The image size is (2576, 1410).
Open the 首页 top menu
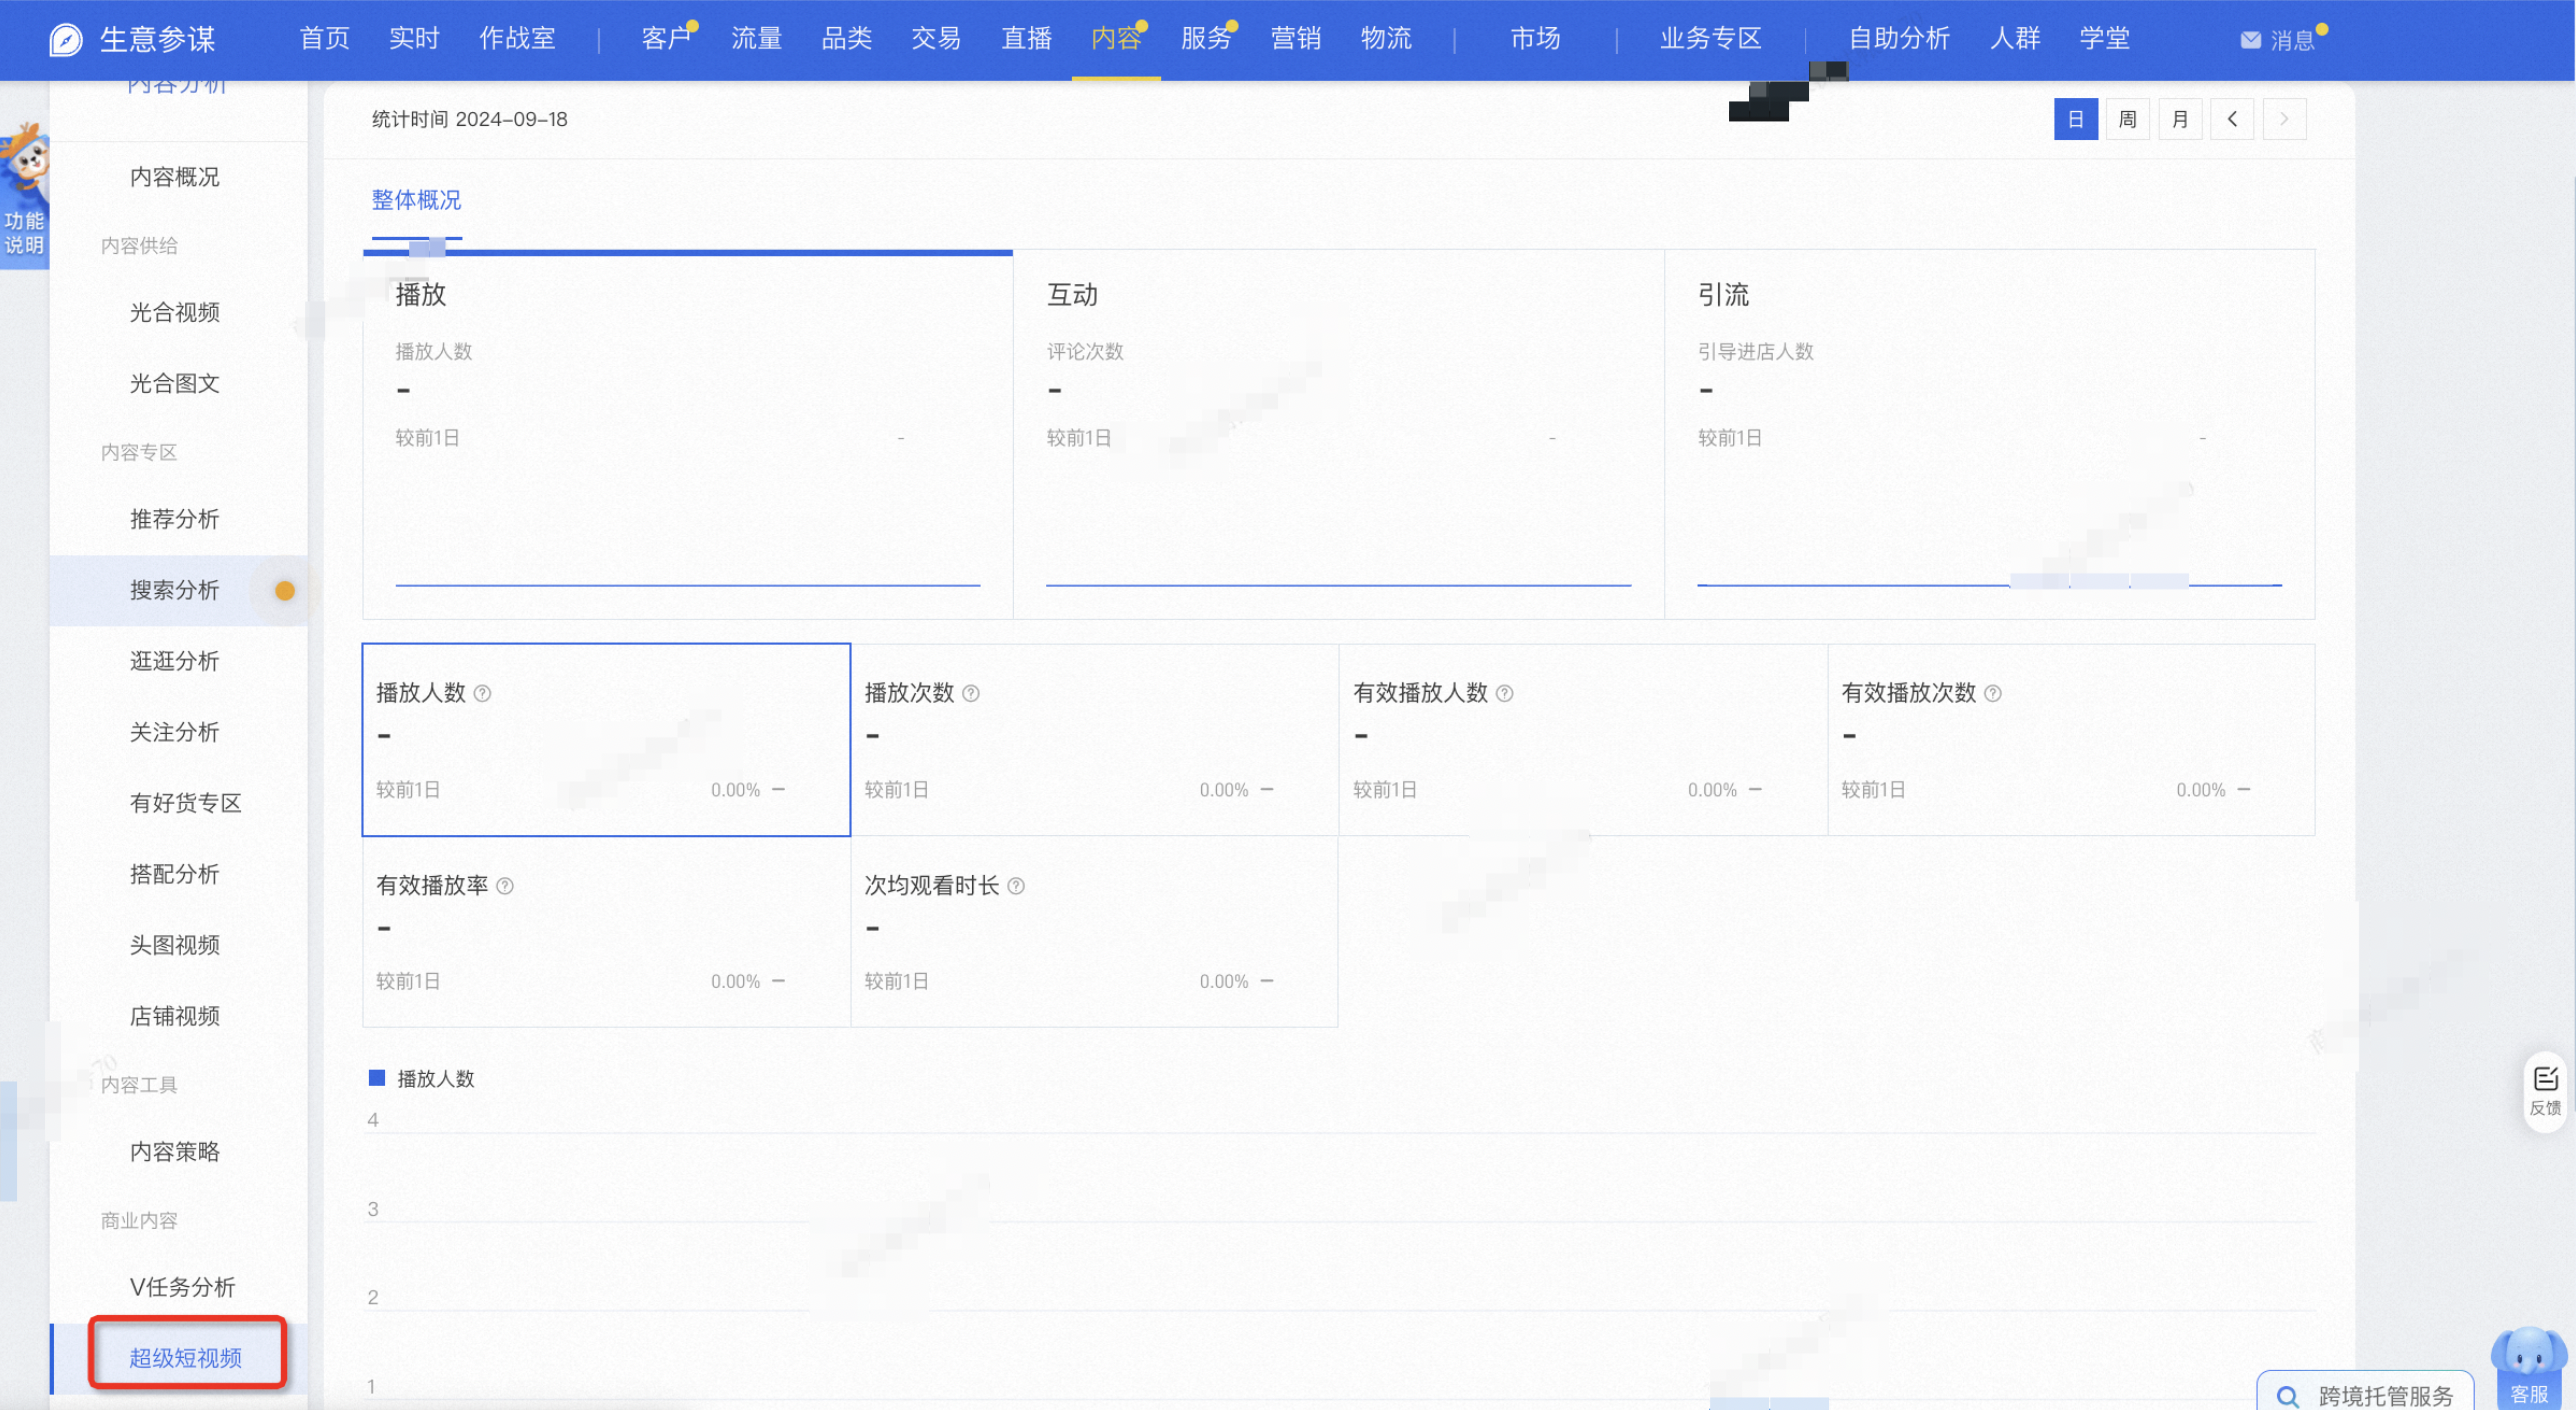325,38
